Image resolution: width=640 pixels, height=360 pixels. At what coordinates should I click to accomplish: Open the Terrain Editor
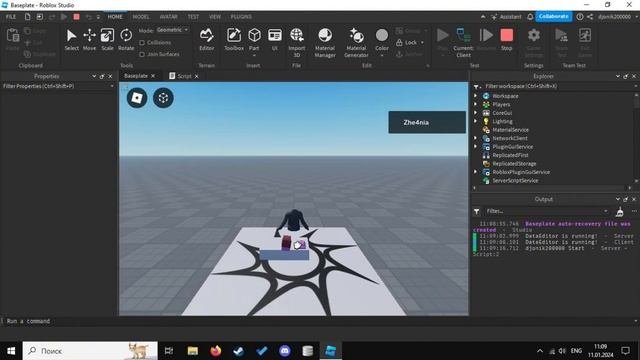[x=207, y=40]
